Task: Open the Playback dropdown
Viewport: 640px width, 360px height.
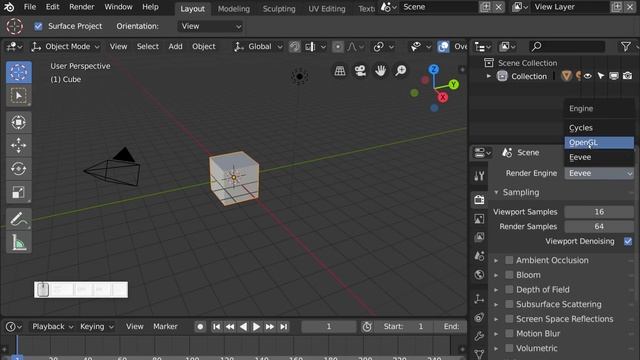Action: point(53,327)
